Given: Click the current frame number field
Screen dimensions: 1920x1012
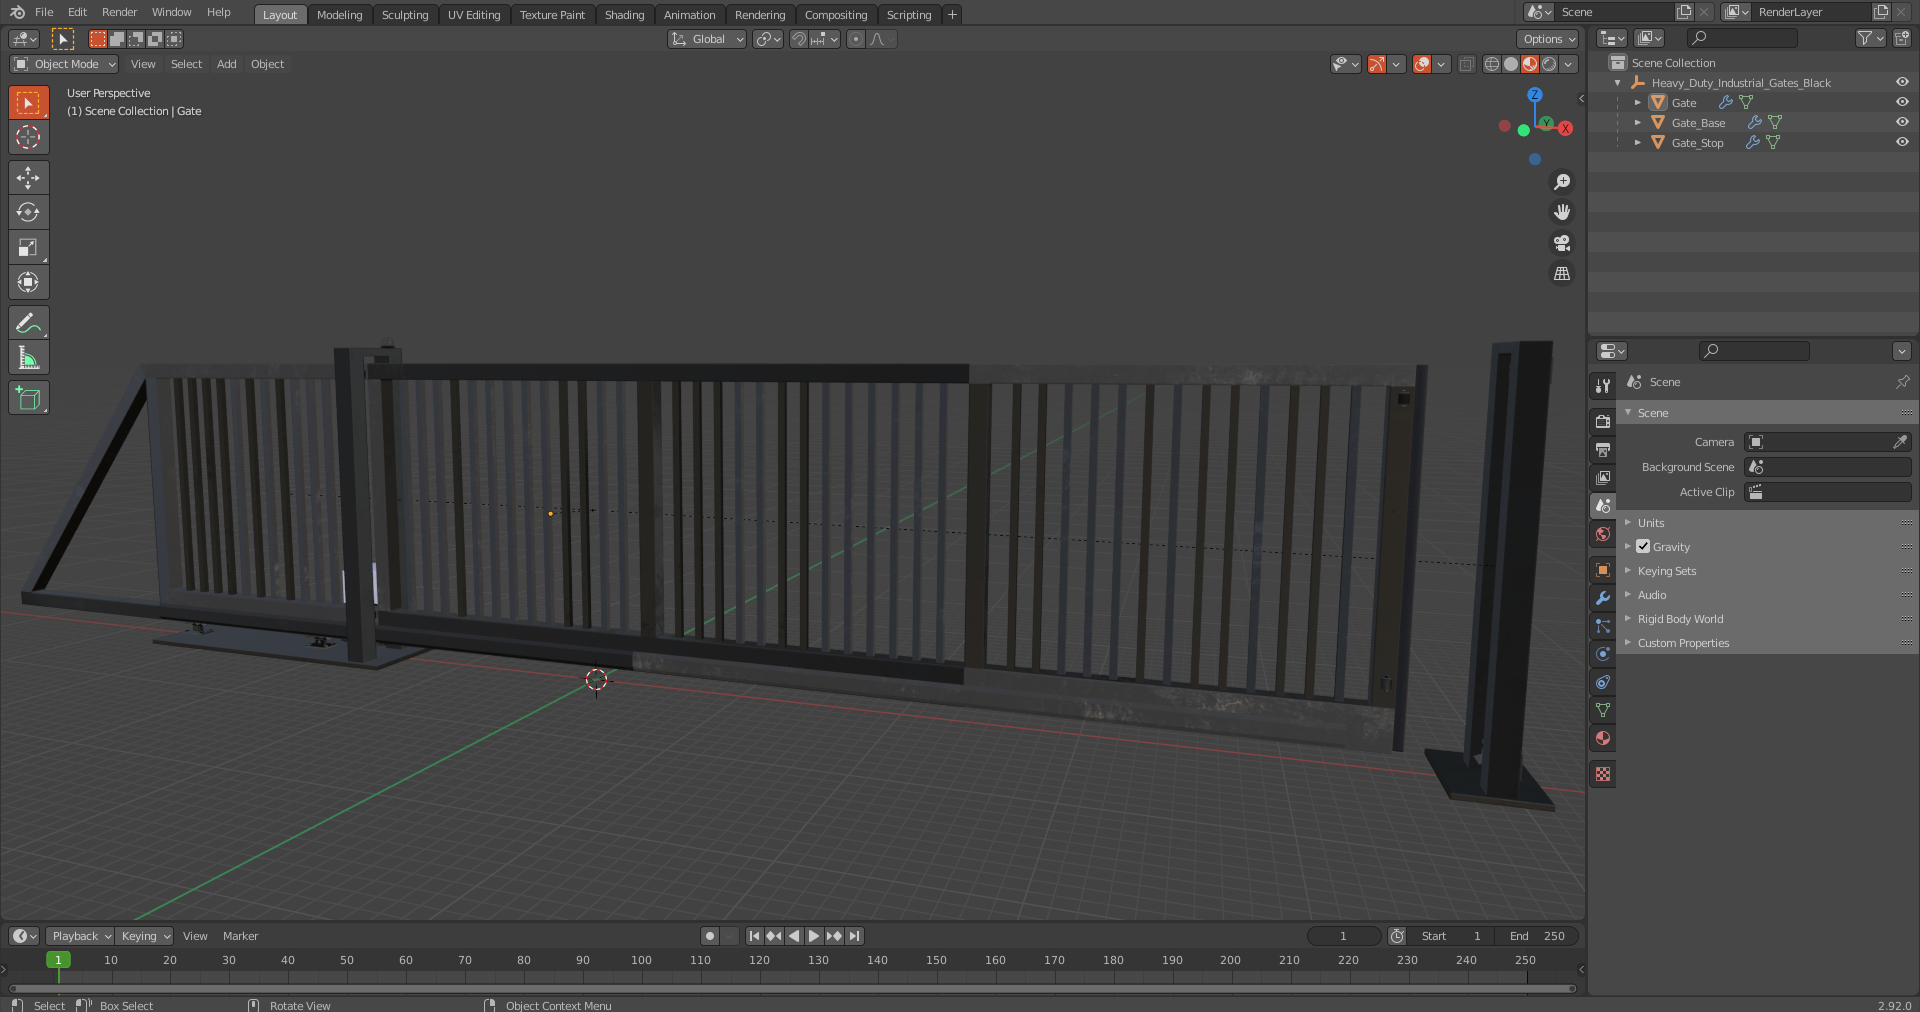Looking at the screenshot, I should 1343,936.
